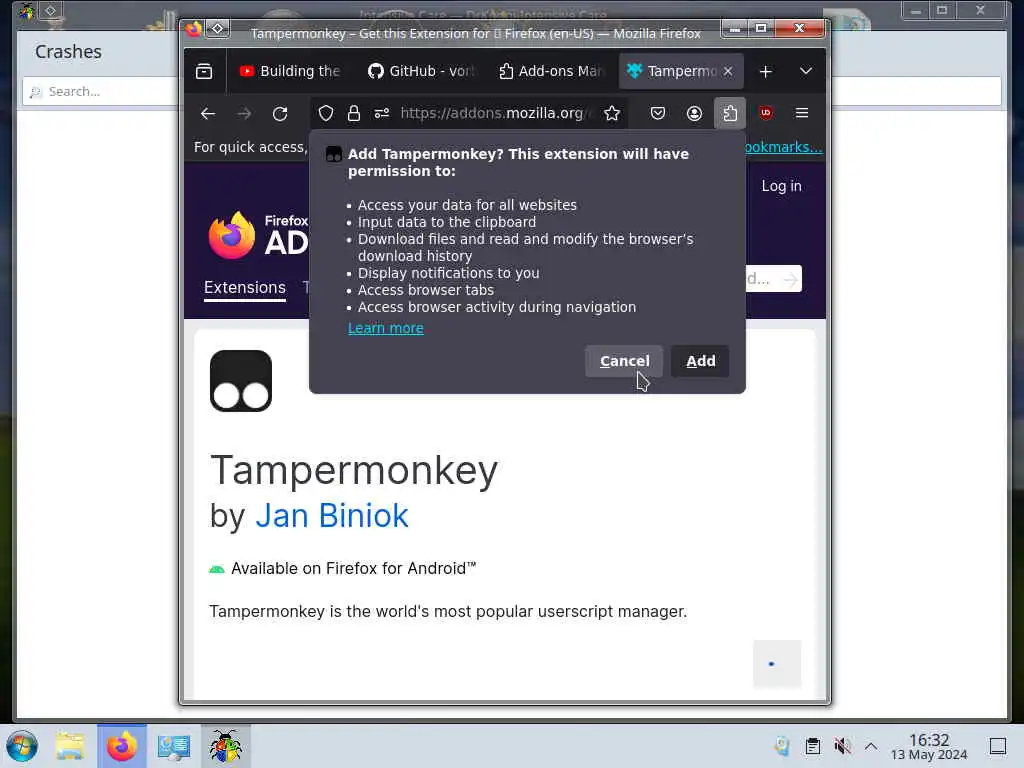Click the Firefox Add-ons logo
1024x768 pixels.
pyautogui.click(x=258, y=236)
